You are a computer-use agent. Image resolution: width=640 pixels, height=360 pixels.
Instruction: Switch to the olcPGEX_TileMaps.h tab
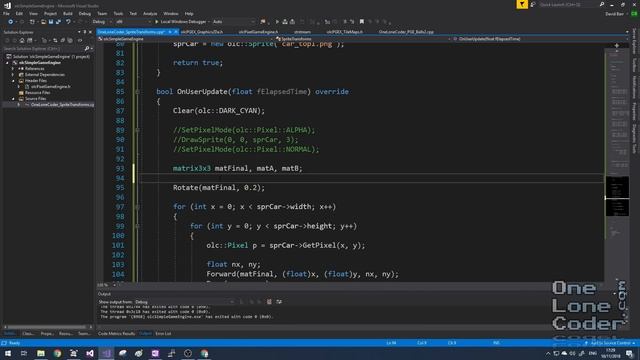click(x=345, y=32)
